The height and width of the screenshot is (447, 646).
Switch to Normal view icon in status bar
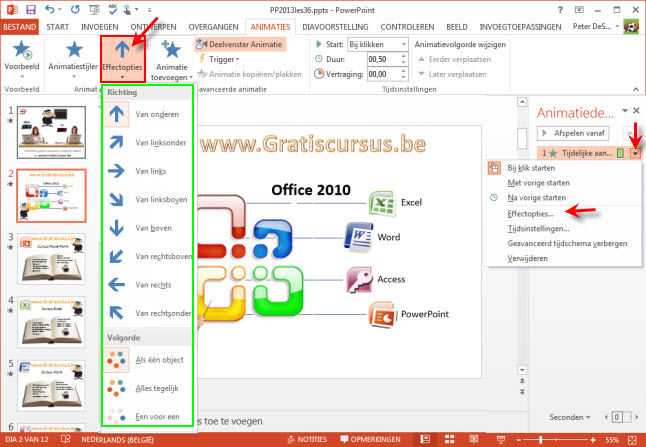[425, 440]
